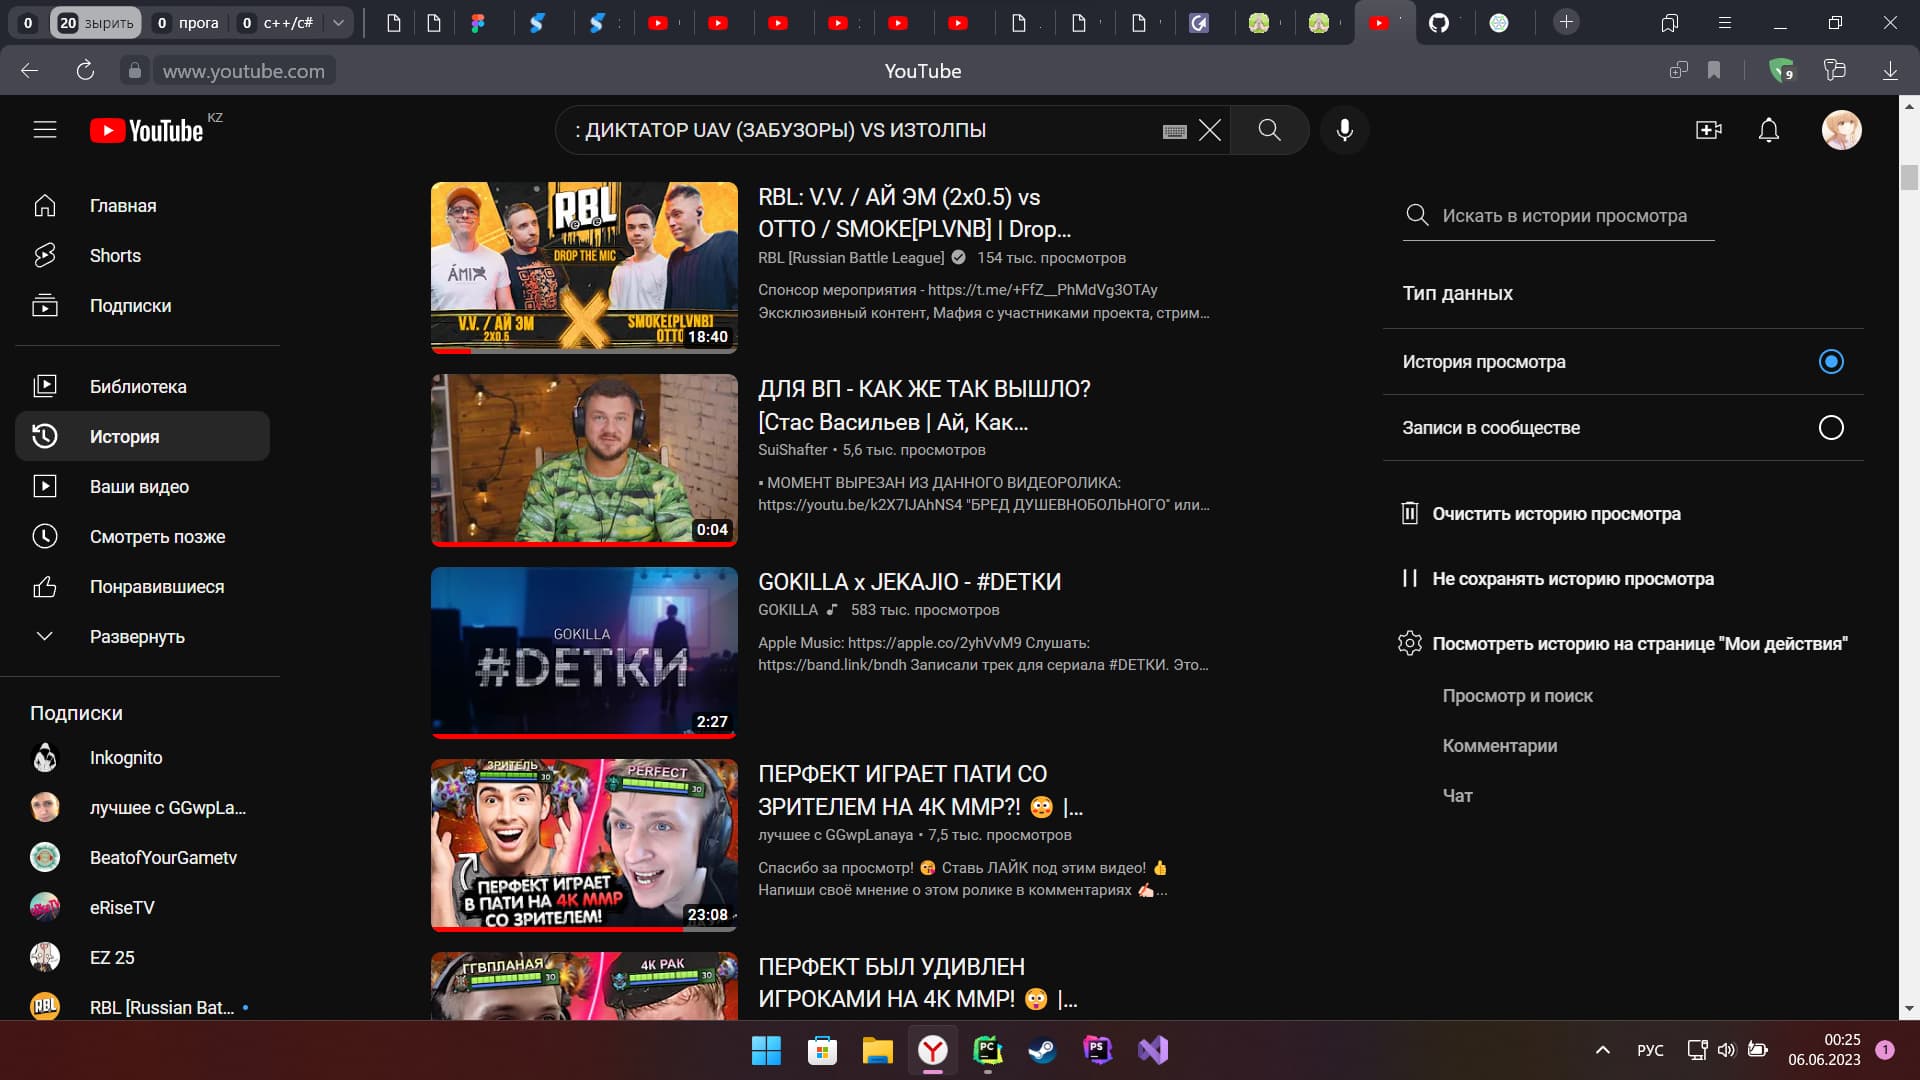Select the Записи в сообществе radio option
Screen dimensions: 1920x1080
pyautogui.click(x=1830, y=427)
